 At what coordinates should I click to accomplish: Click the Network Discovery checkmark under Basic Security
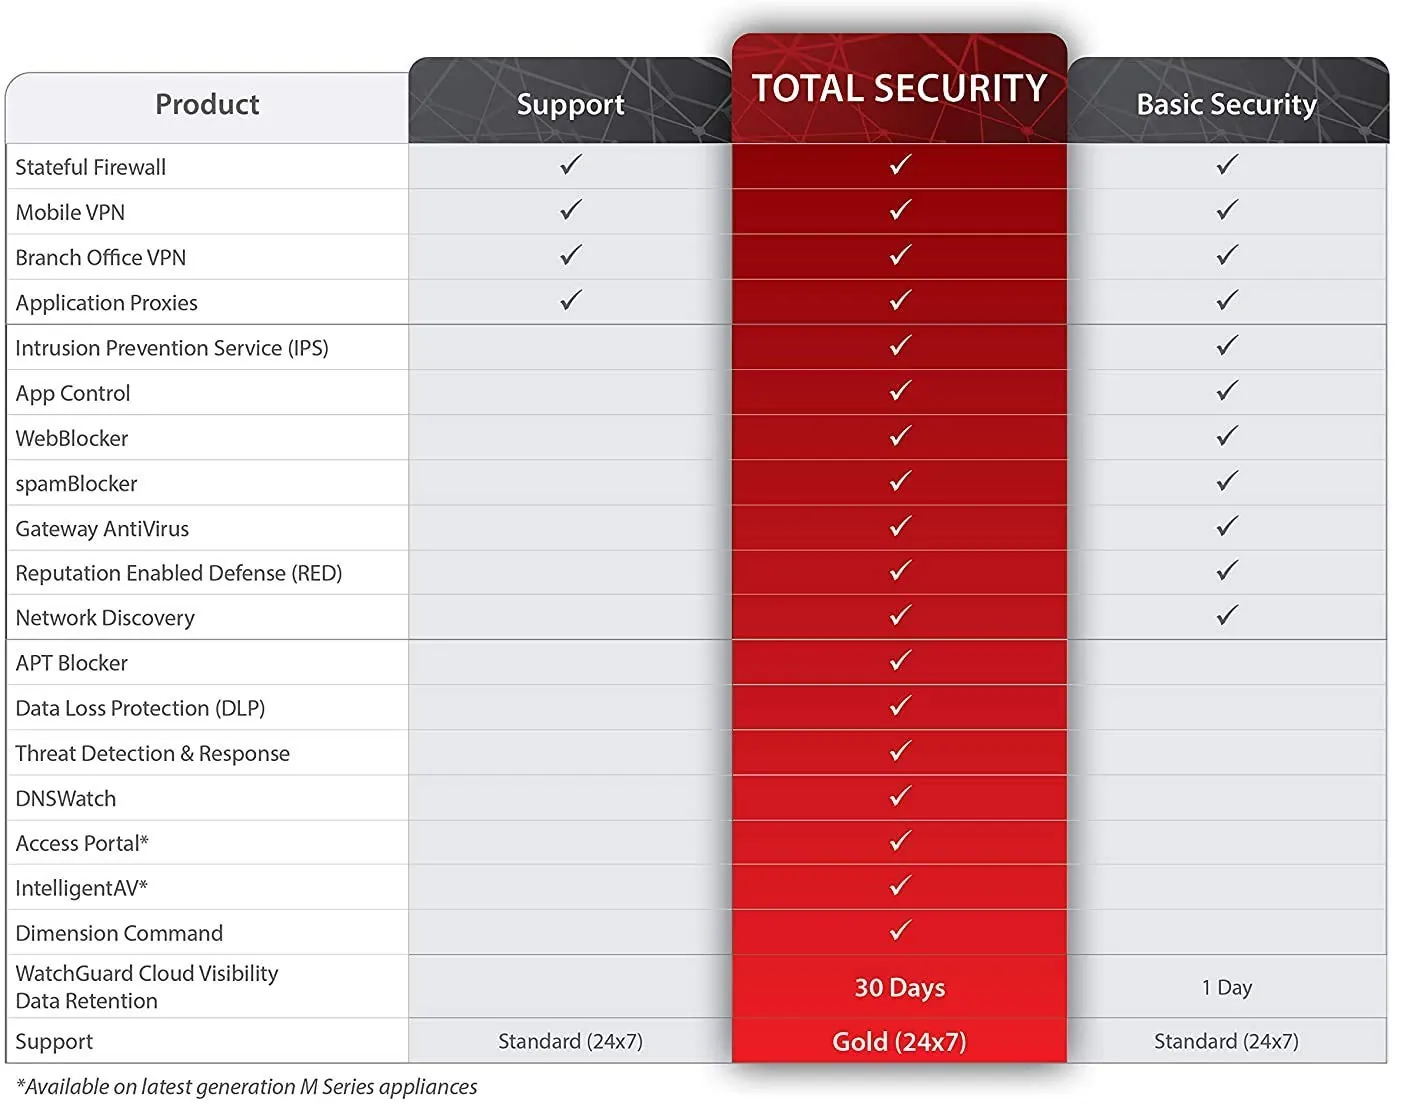(1227, 616)
